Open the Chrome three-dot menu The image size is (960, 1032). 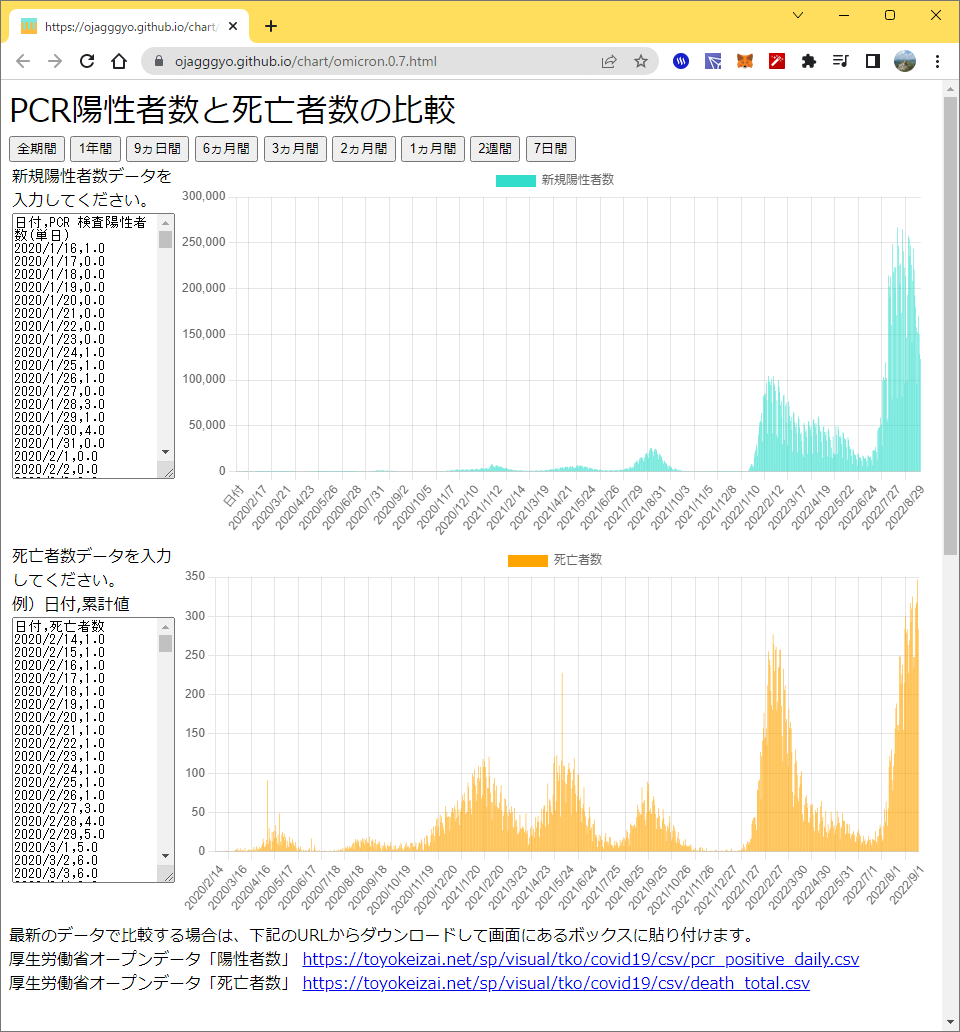coord(937,61)
